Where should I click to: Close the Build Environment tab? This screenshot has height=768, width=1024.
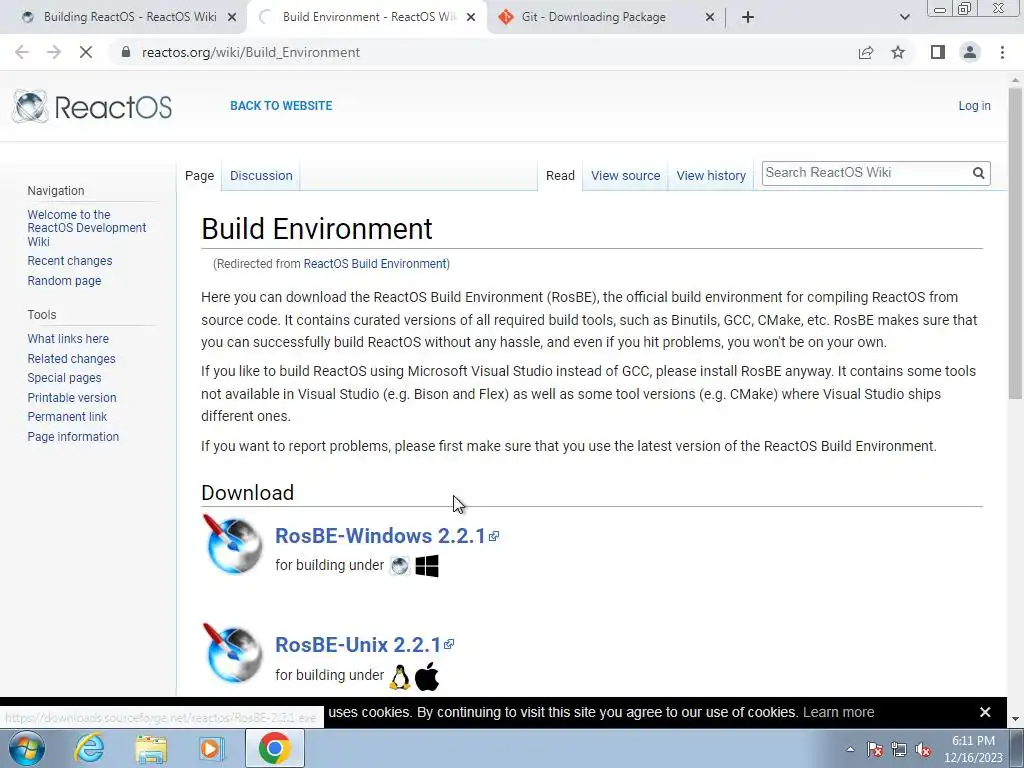pos(471,17)
